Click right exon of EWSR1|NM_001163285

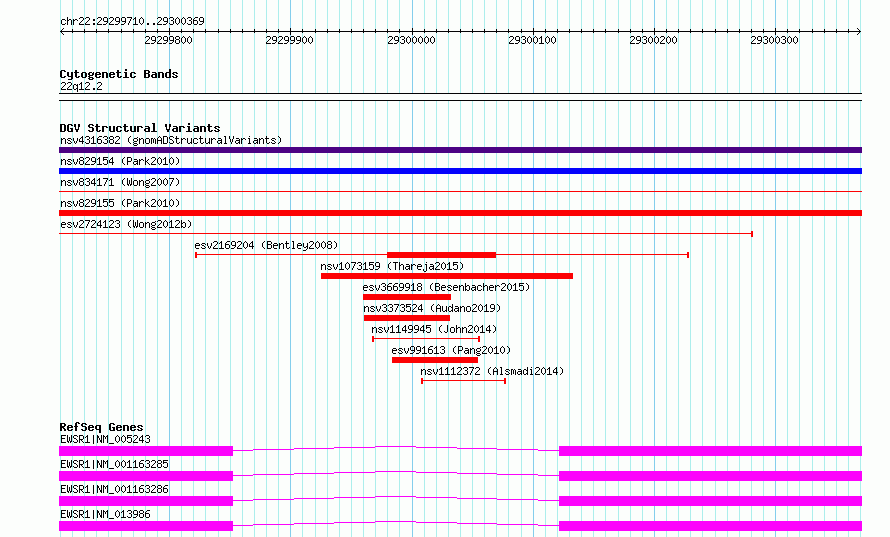pyautogui.click(x=711, y=476)
